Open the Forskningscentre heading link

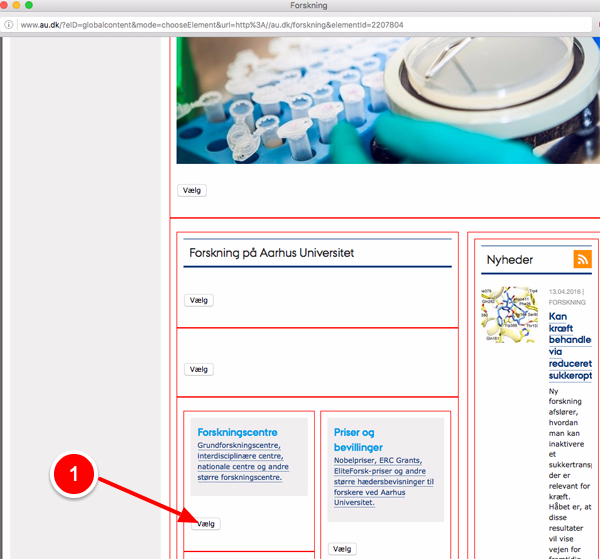coord(237,433)
